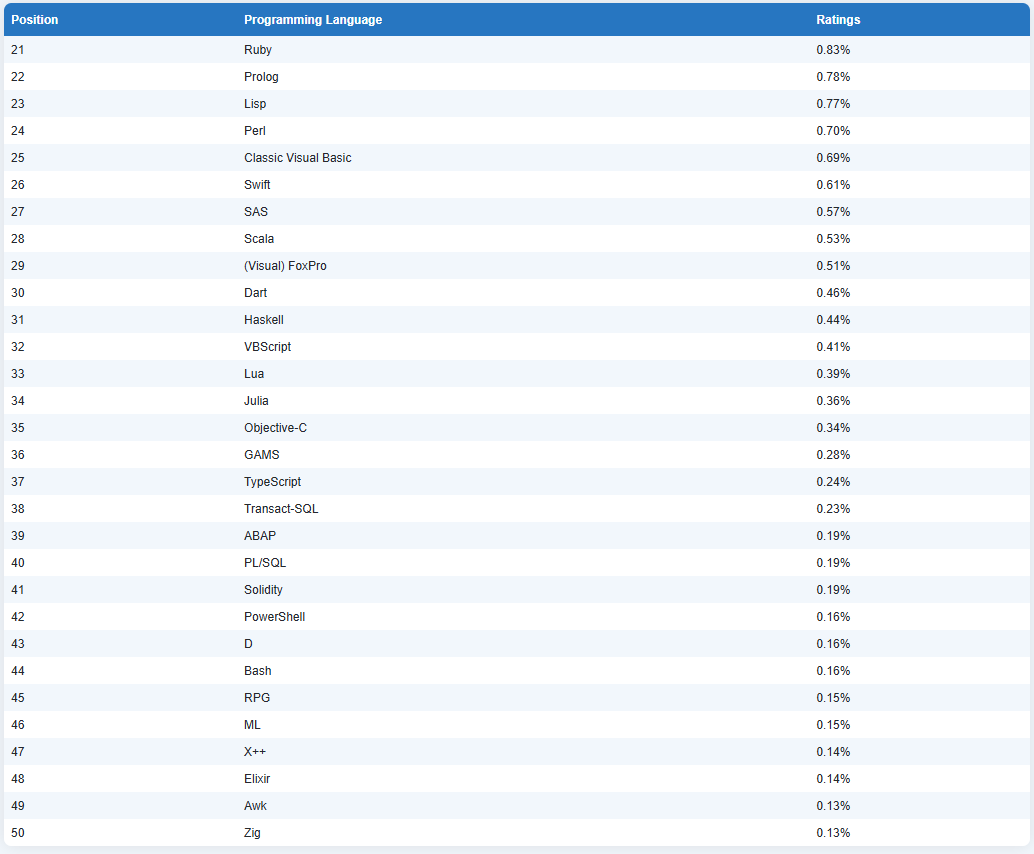Image resolution: width=1034 pixels, height=854 pixels.
Task: Select the Objective-C row name
Action: [x=275, y=428]
